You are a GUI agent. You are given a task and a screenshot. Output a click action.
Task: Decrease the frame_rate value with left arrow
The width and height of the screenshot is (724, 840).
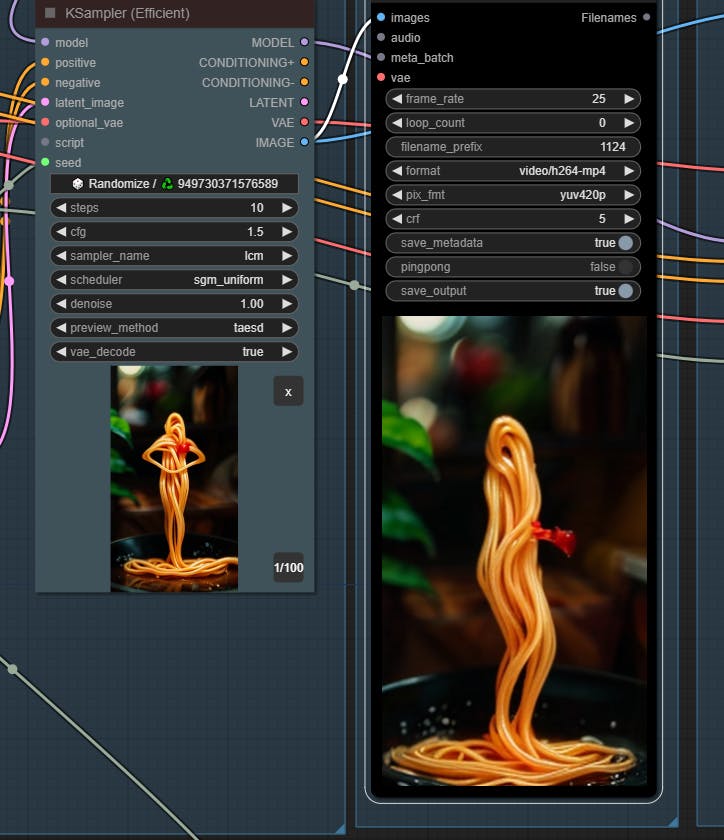[397, 99]
